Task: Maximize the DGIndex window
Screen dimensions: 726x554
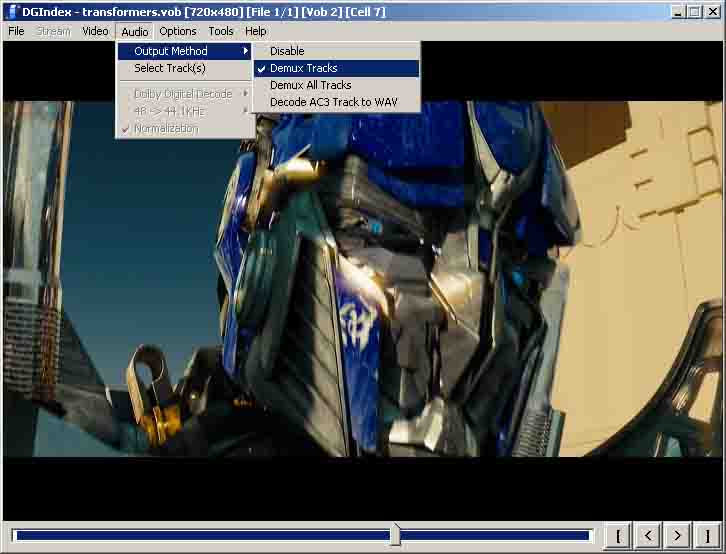Action: pyautogui.click(x=695, y=12)
